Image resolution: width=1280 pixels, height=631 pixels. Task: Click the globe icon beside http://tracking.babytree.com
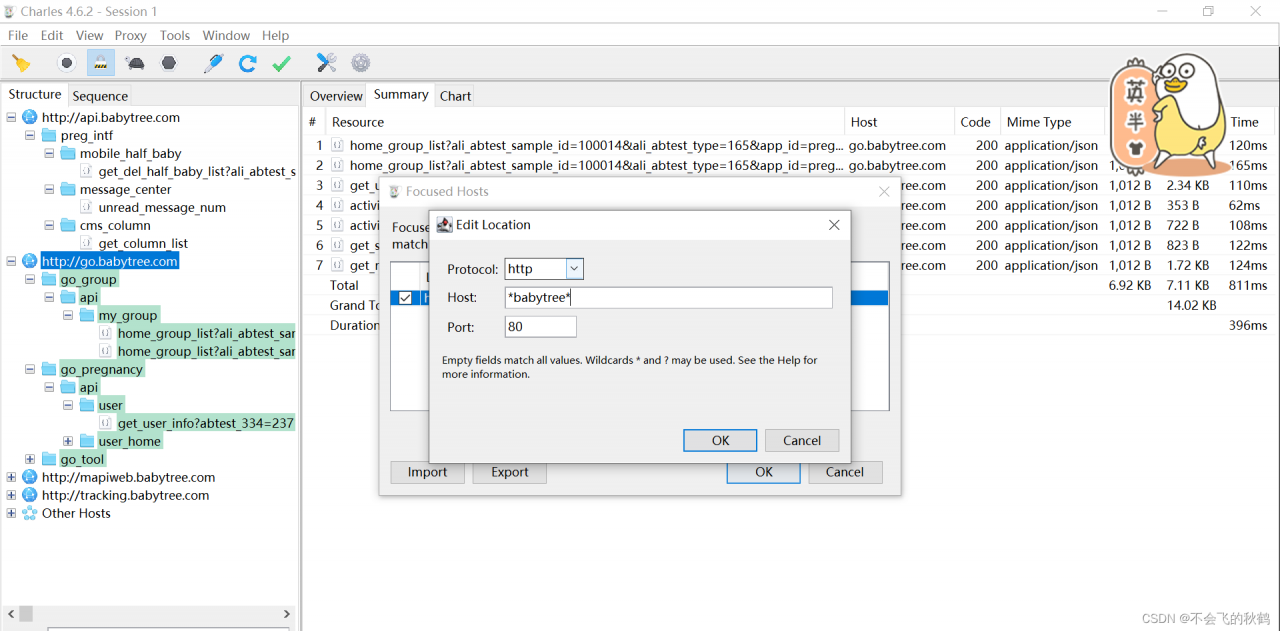pos(30,495)
